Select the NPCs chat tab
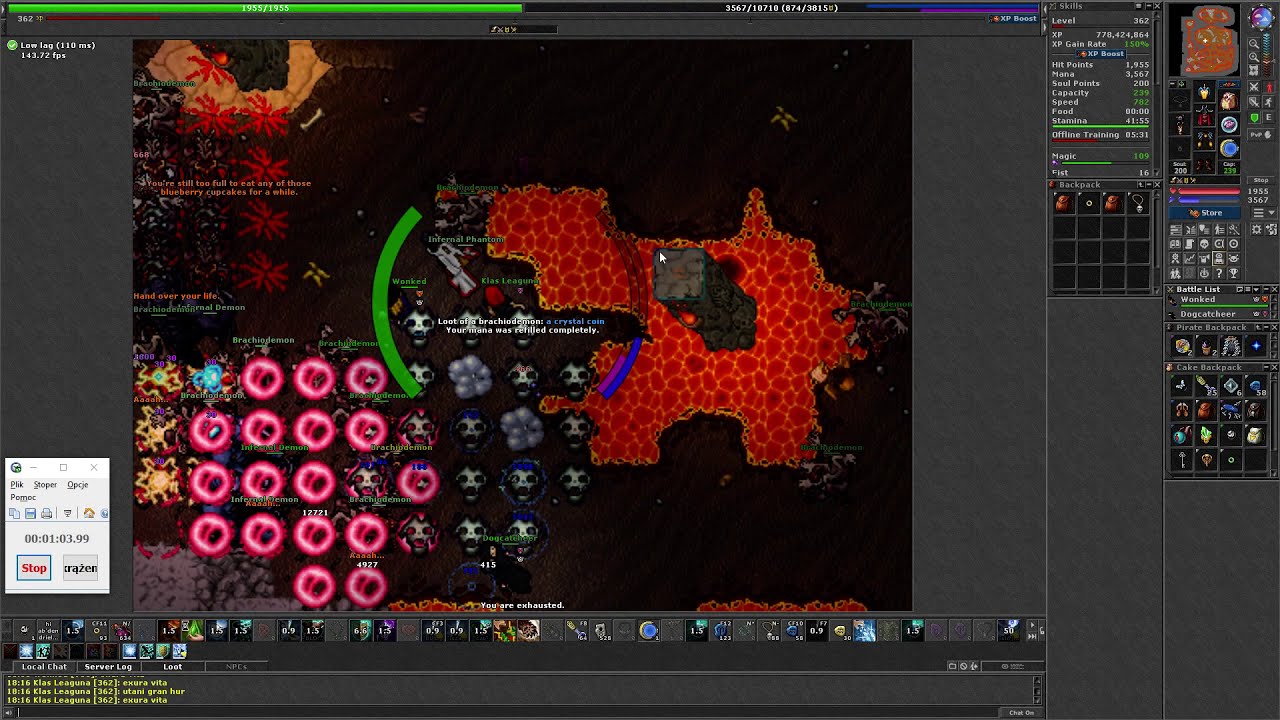Image resolution: width=1280 pixels, height=720 pixels. [236, 667]
